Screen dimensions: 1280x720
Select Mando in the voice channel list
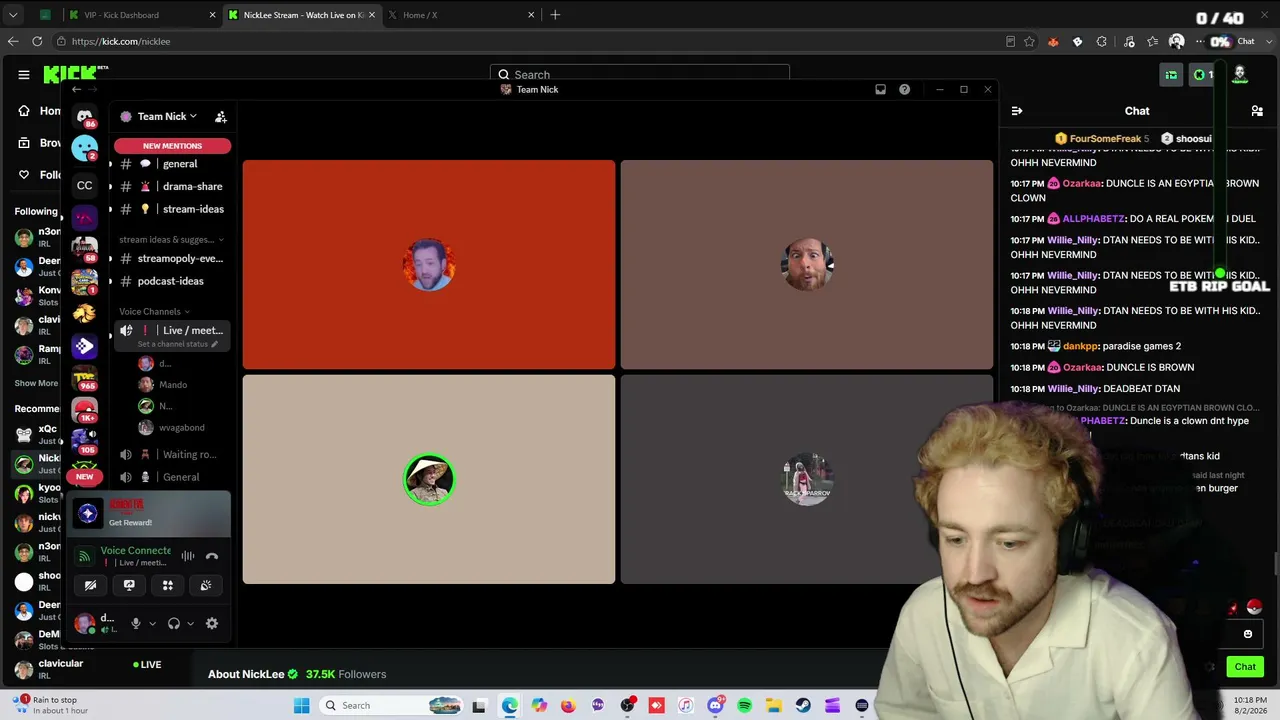click(172, 385)
